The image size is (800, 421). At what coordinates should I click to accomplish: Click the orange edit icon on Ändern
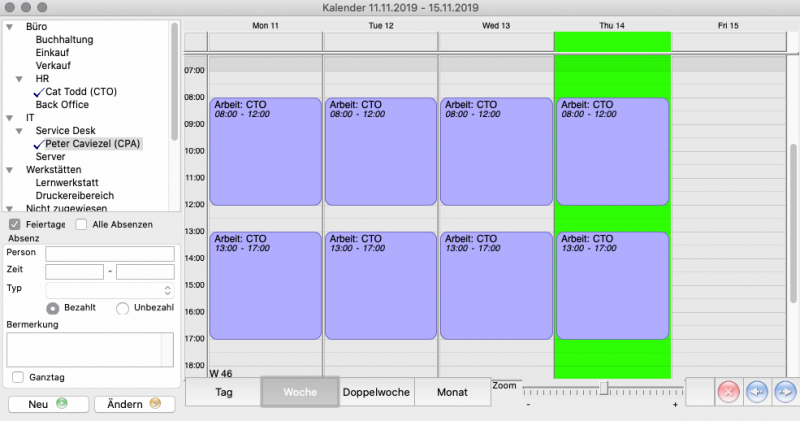pos(154,404)
